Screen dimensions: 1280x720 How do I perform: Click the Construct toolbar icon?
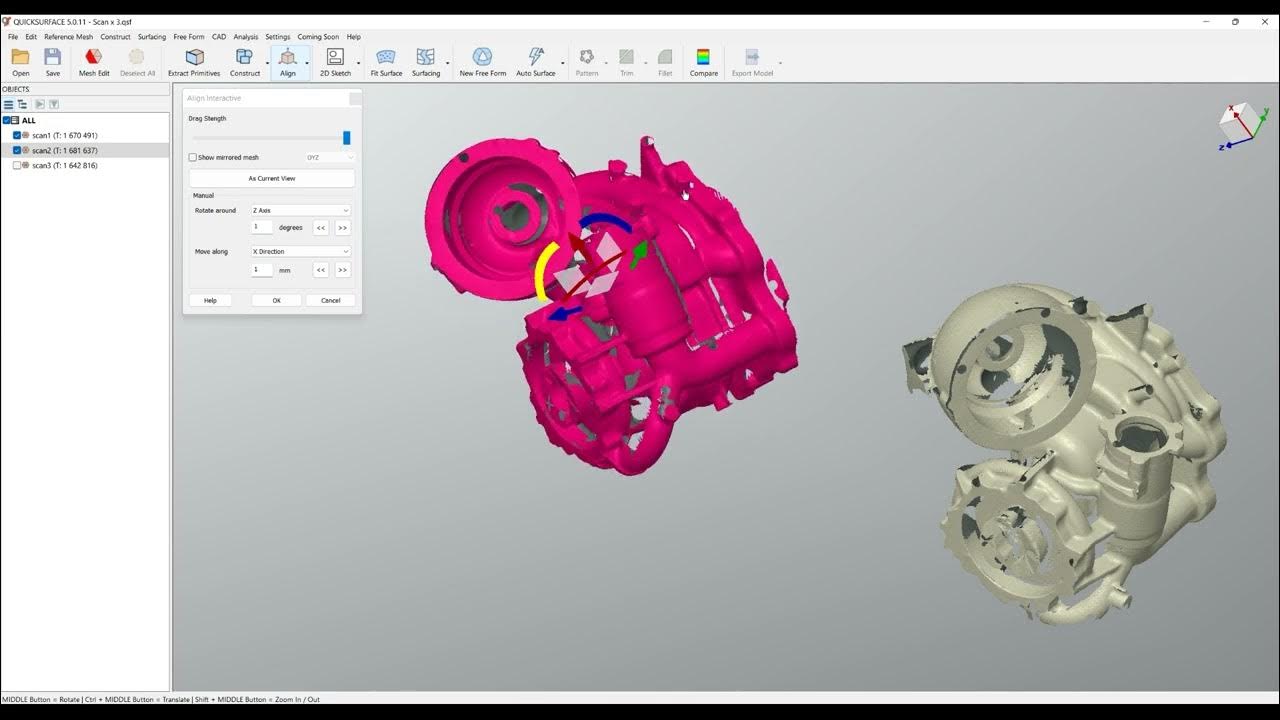tap(244, 57)
